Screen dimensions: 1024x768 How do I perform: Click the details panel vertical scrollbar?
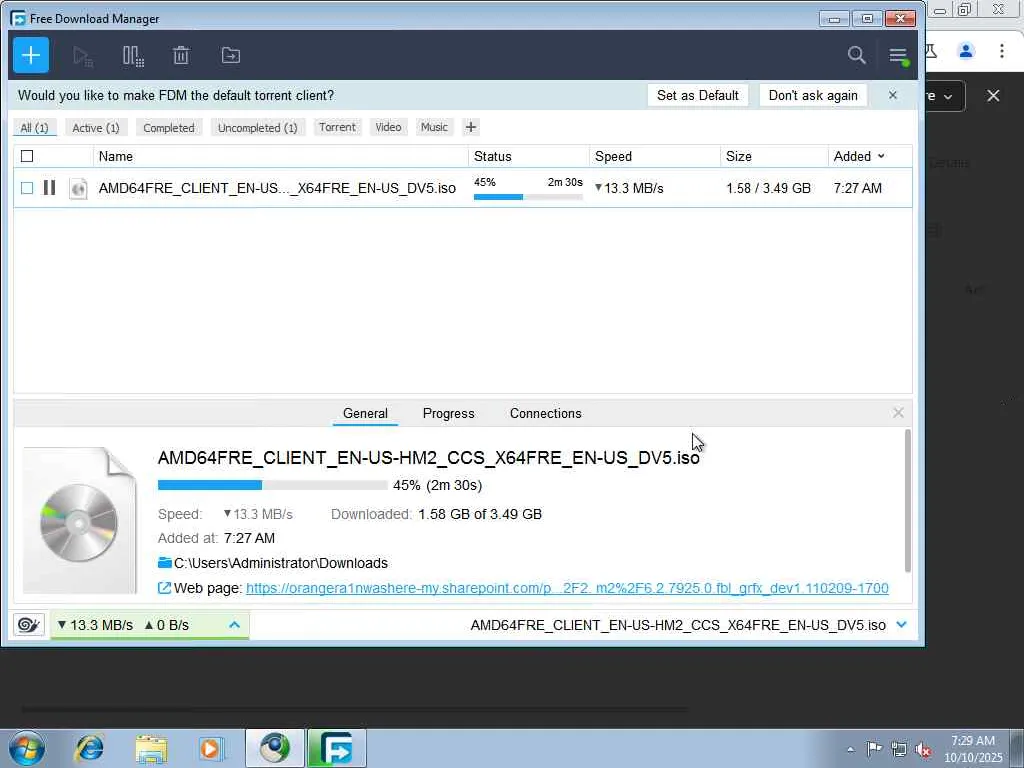(907, 501)
